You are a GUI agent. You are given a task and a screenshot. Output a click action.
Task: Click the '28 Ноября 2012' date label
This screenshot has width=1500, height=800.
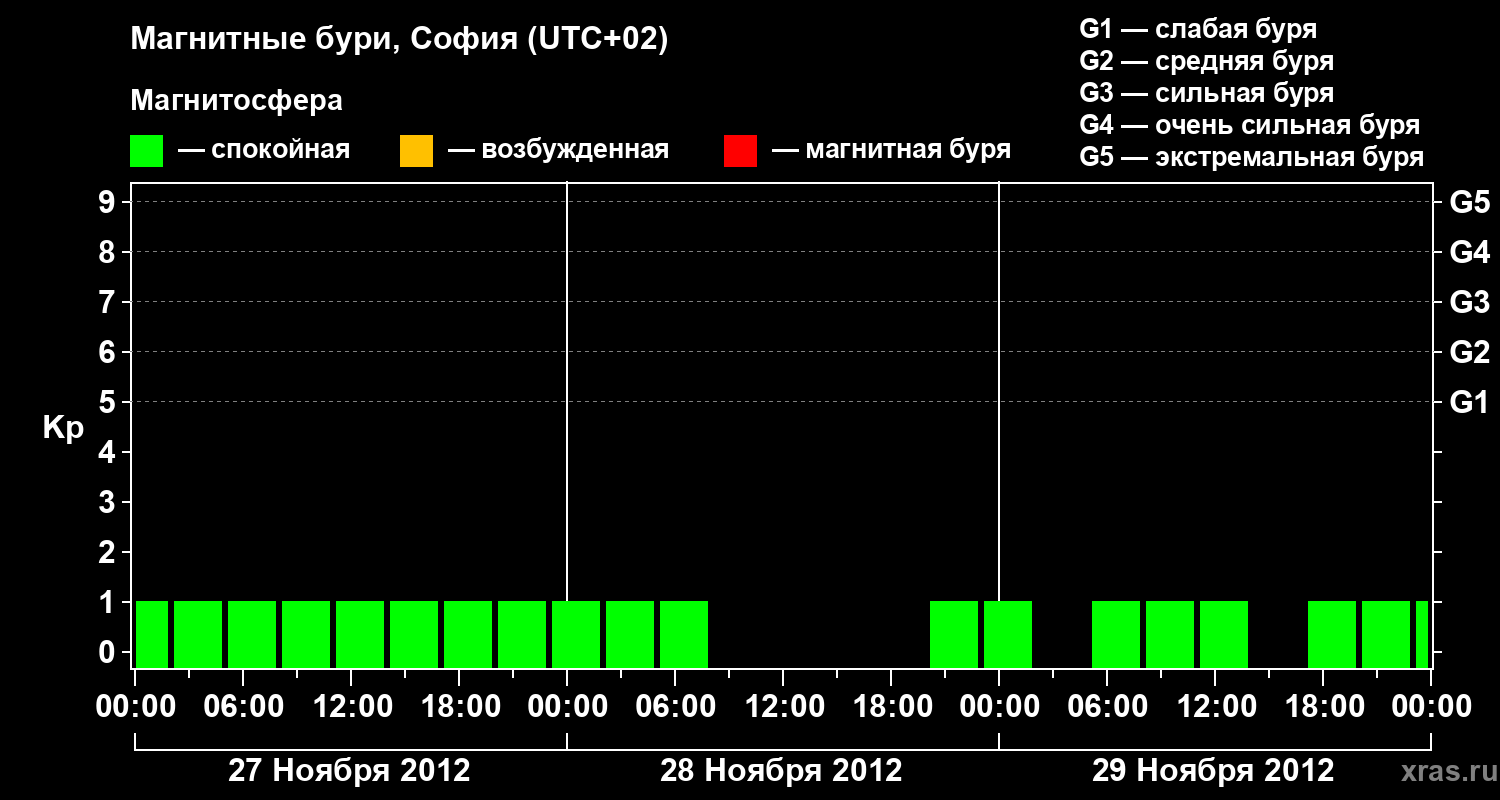(781, 770)
